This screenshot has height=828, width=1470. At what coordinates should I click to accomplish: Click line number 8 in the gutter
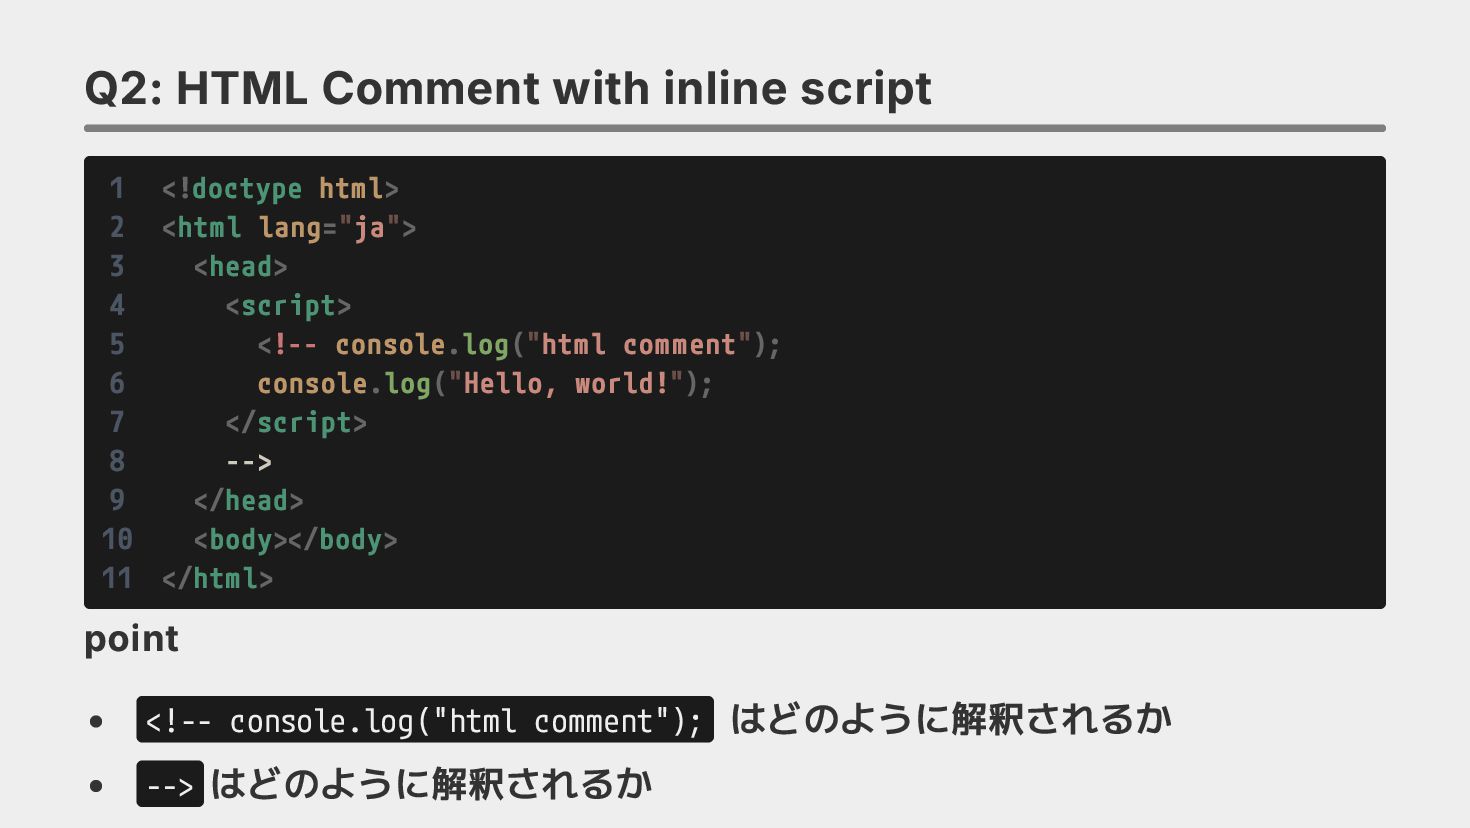(117, 462)
